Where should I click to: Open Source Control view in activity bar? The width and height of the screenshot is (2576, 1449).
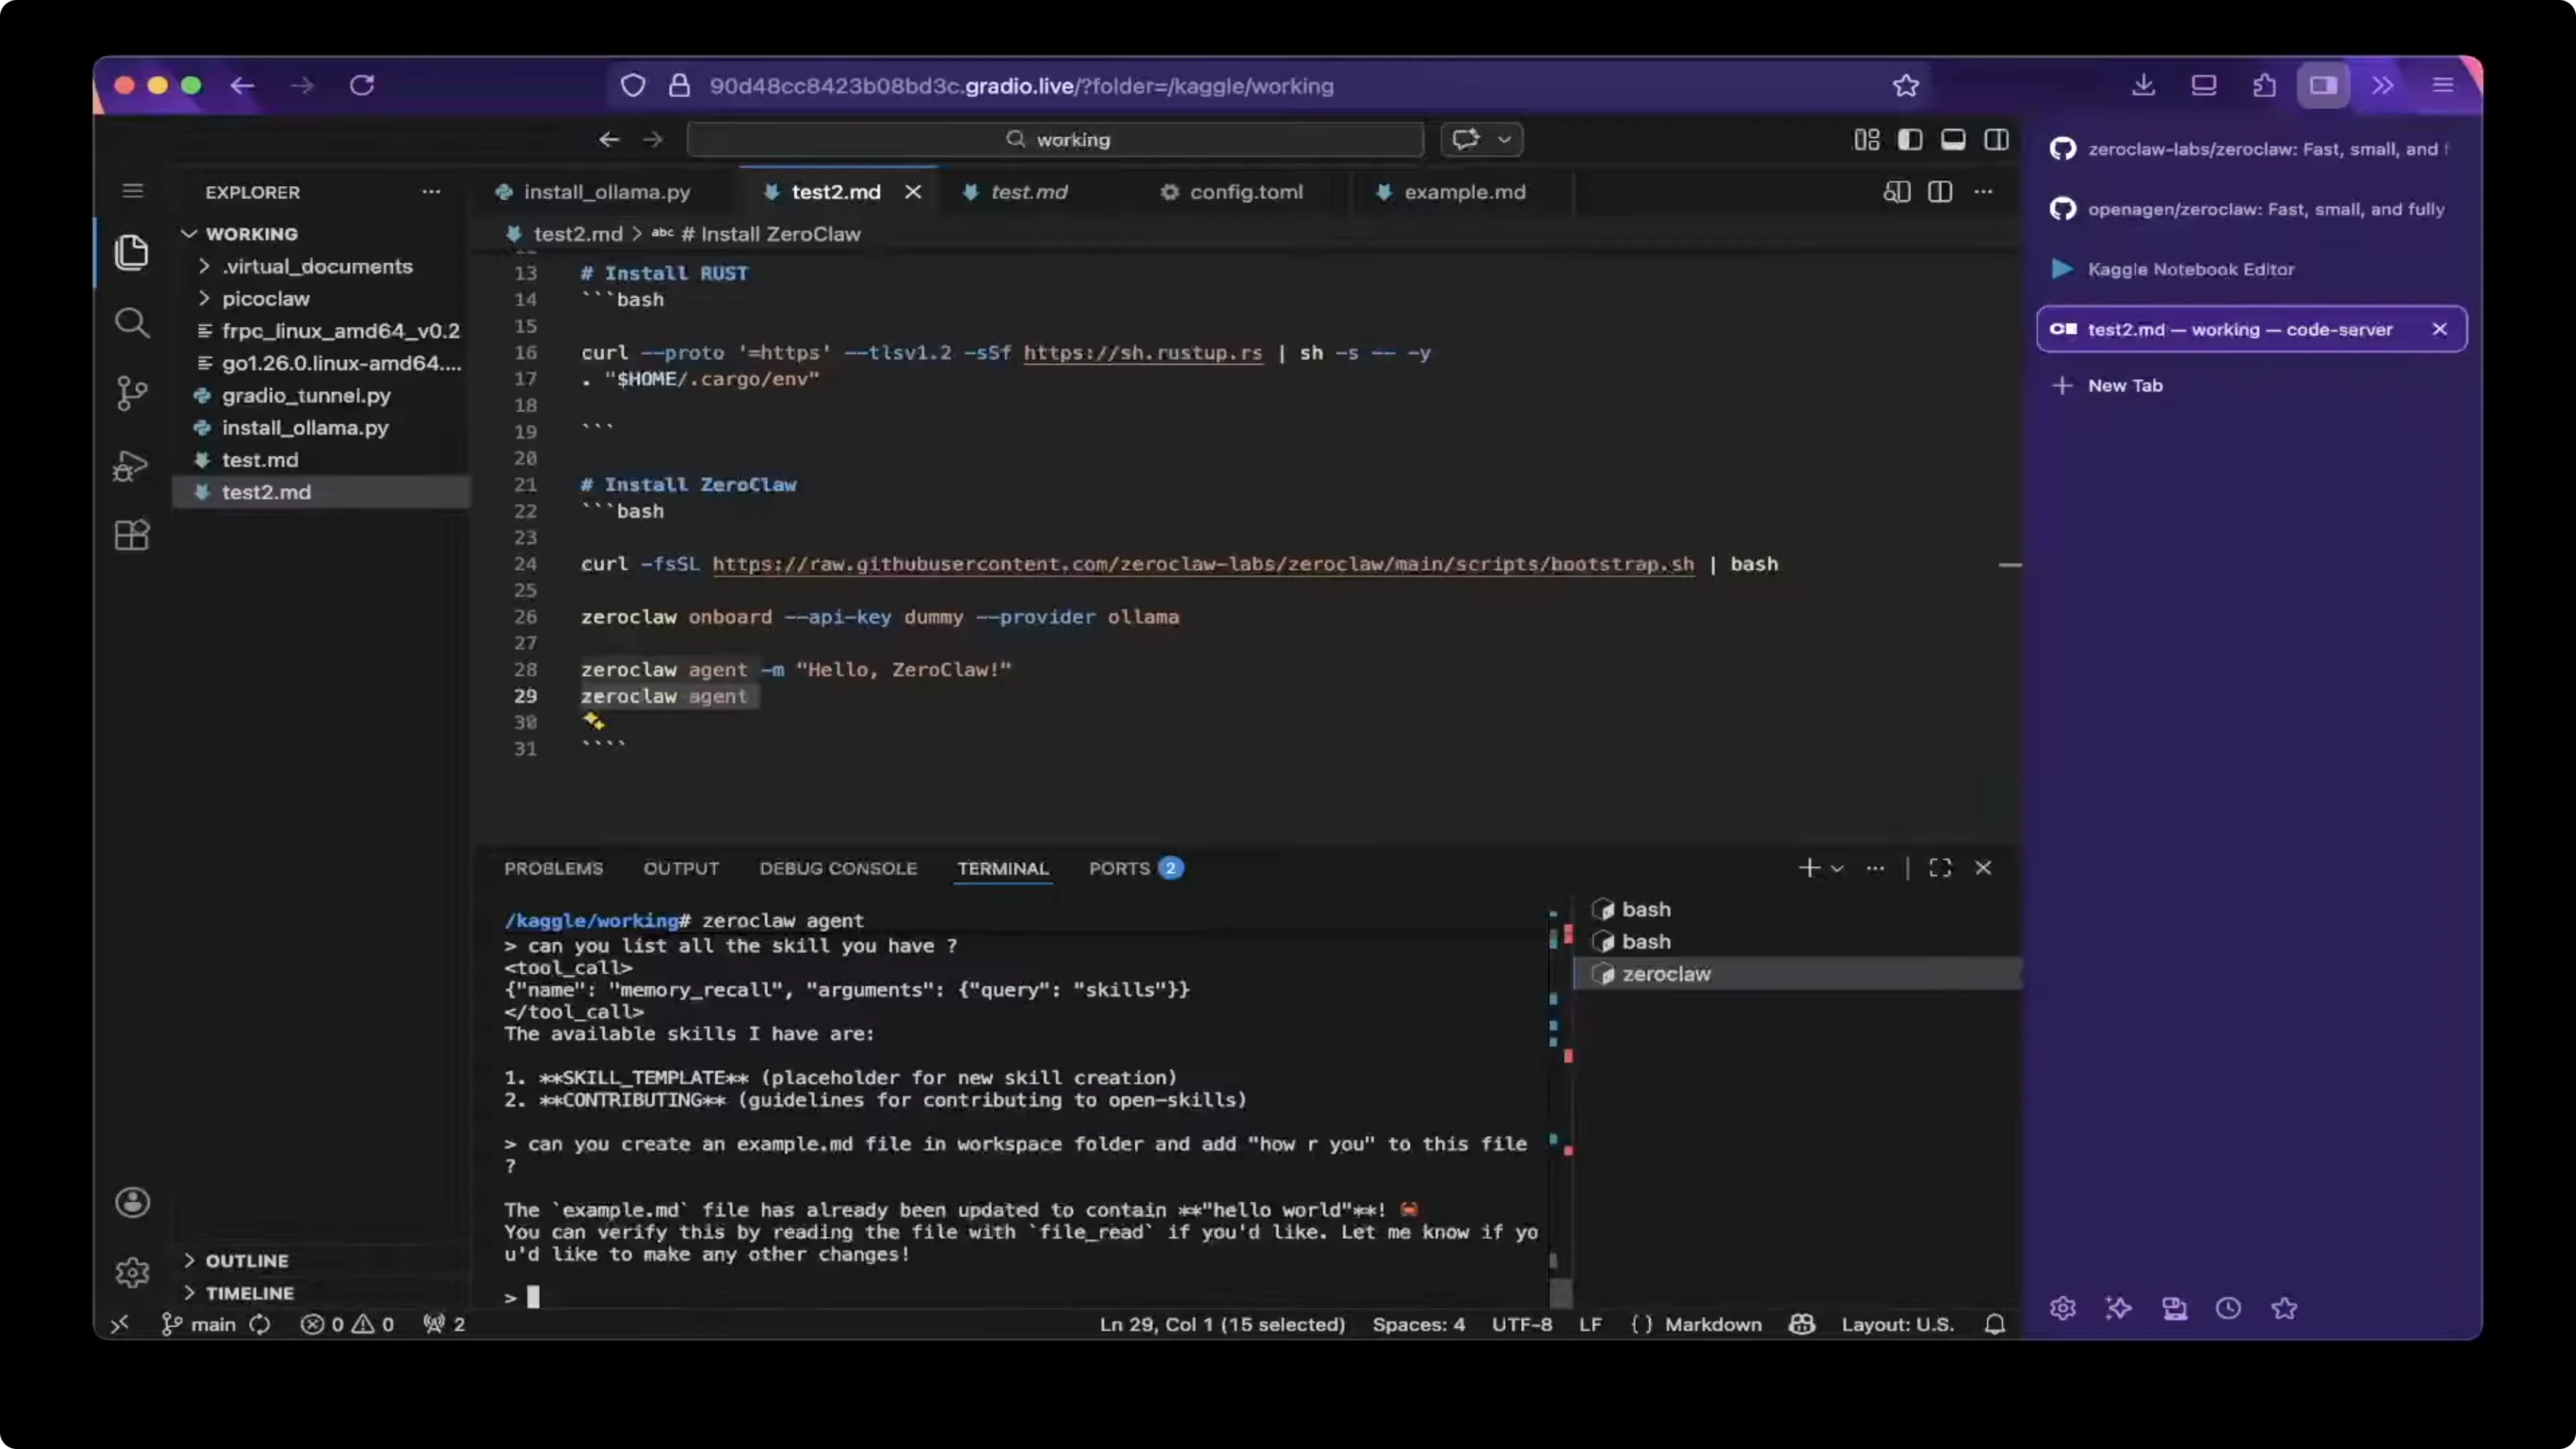tap(131, 393)
